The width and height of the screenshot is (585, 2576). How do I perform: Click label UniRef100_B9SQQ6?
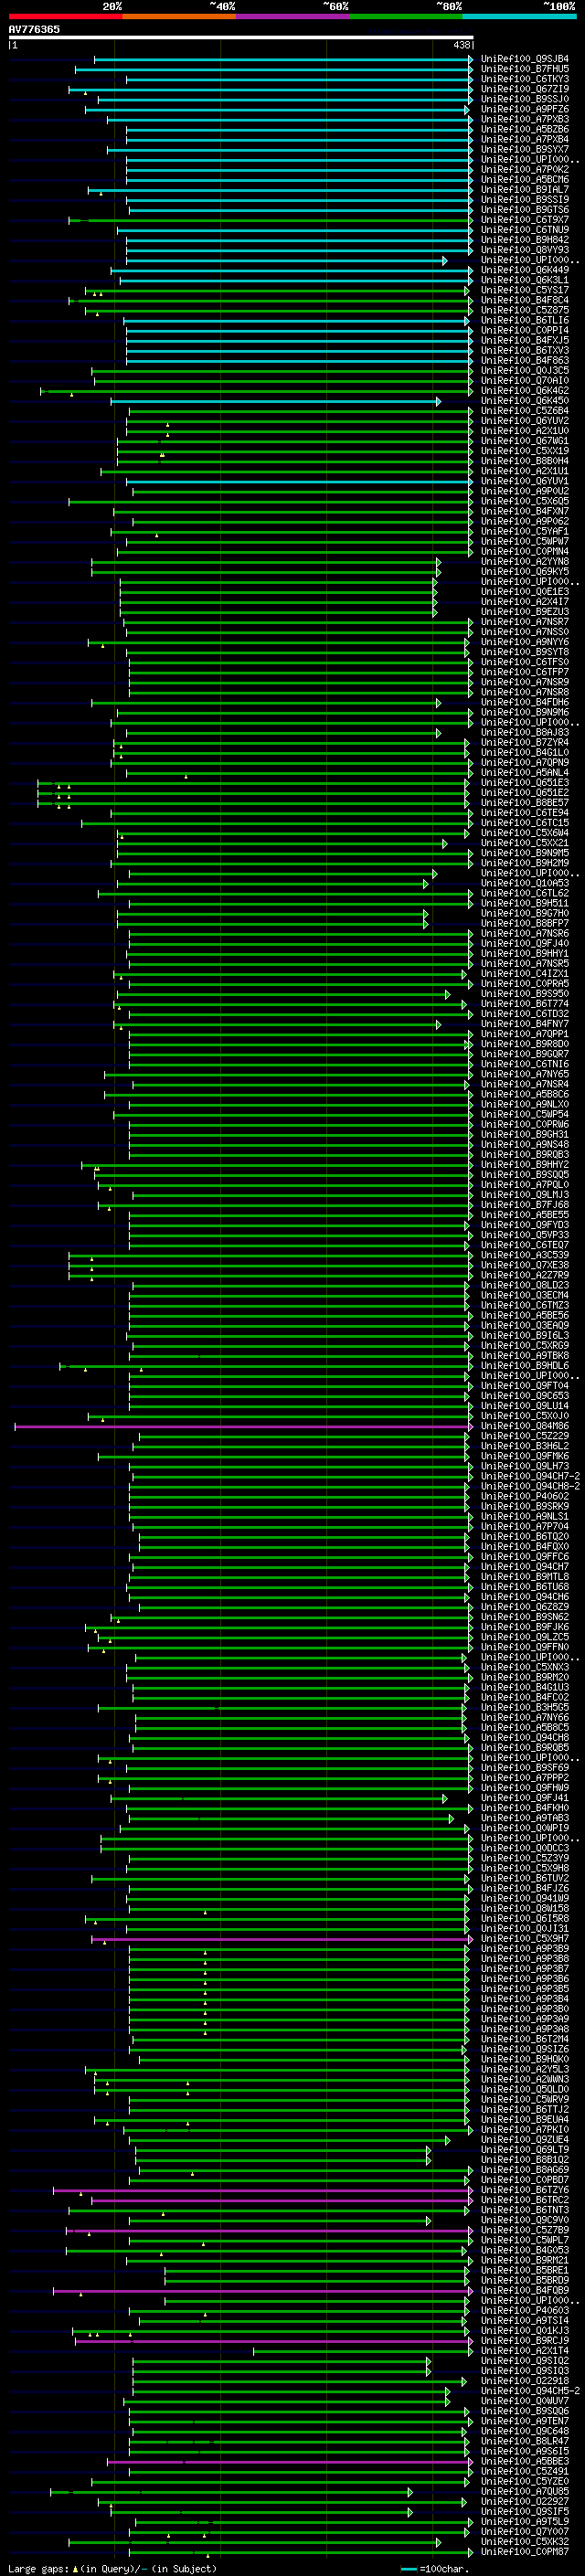click(525, 2411)
